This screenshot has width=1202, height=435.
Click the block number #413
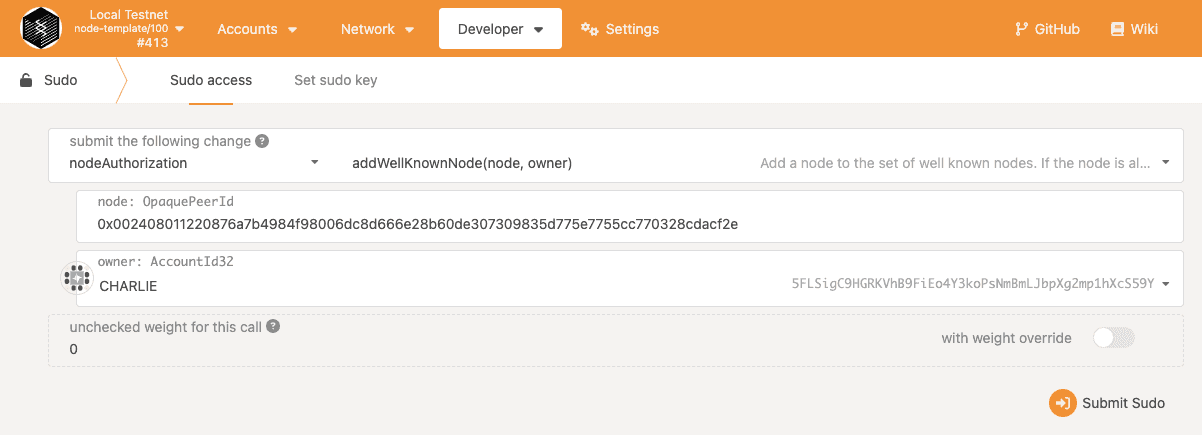[151, 43]
